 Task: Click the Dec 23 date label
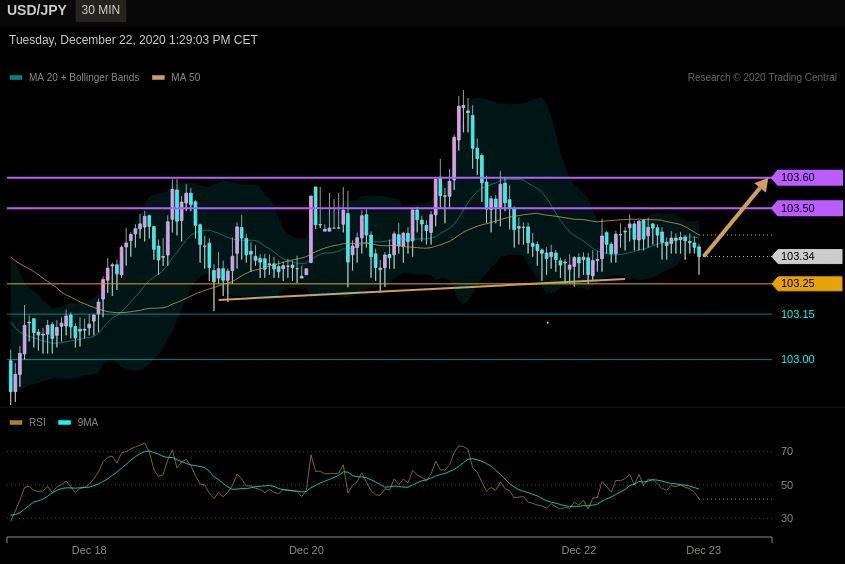coord(703,550)
